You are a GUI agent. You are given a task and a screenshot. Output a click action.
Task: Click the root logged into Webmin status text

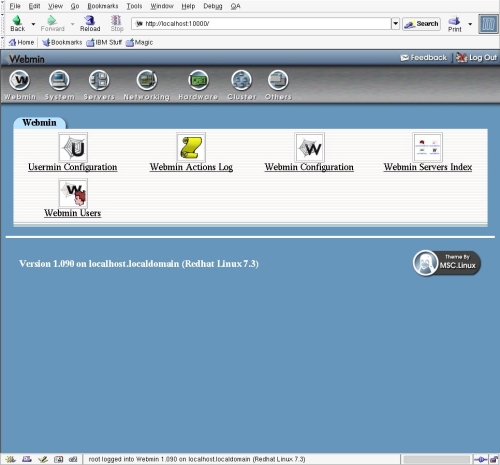coord(197,459)
